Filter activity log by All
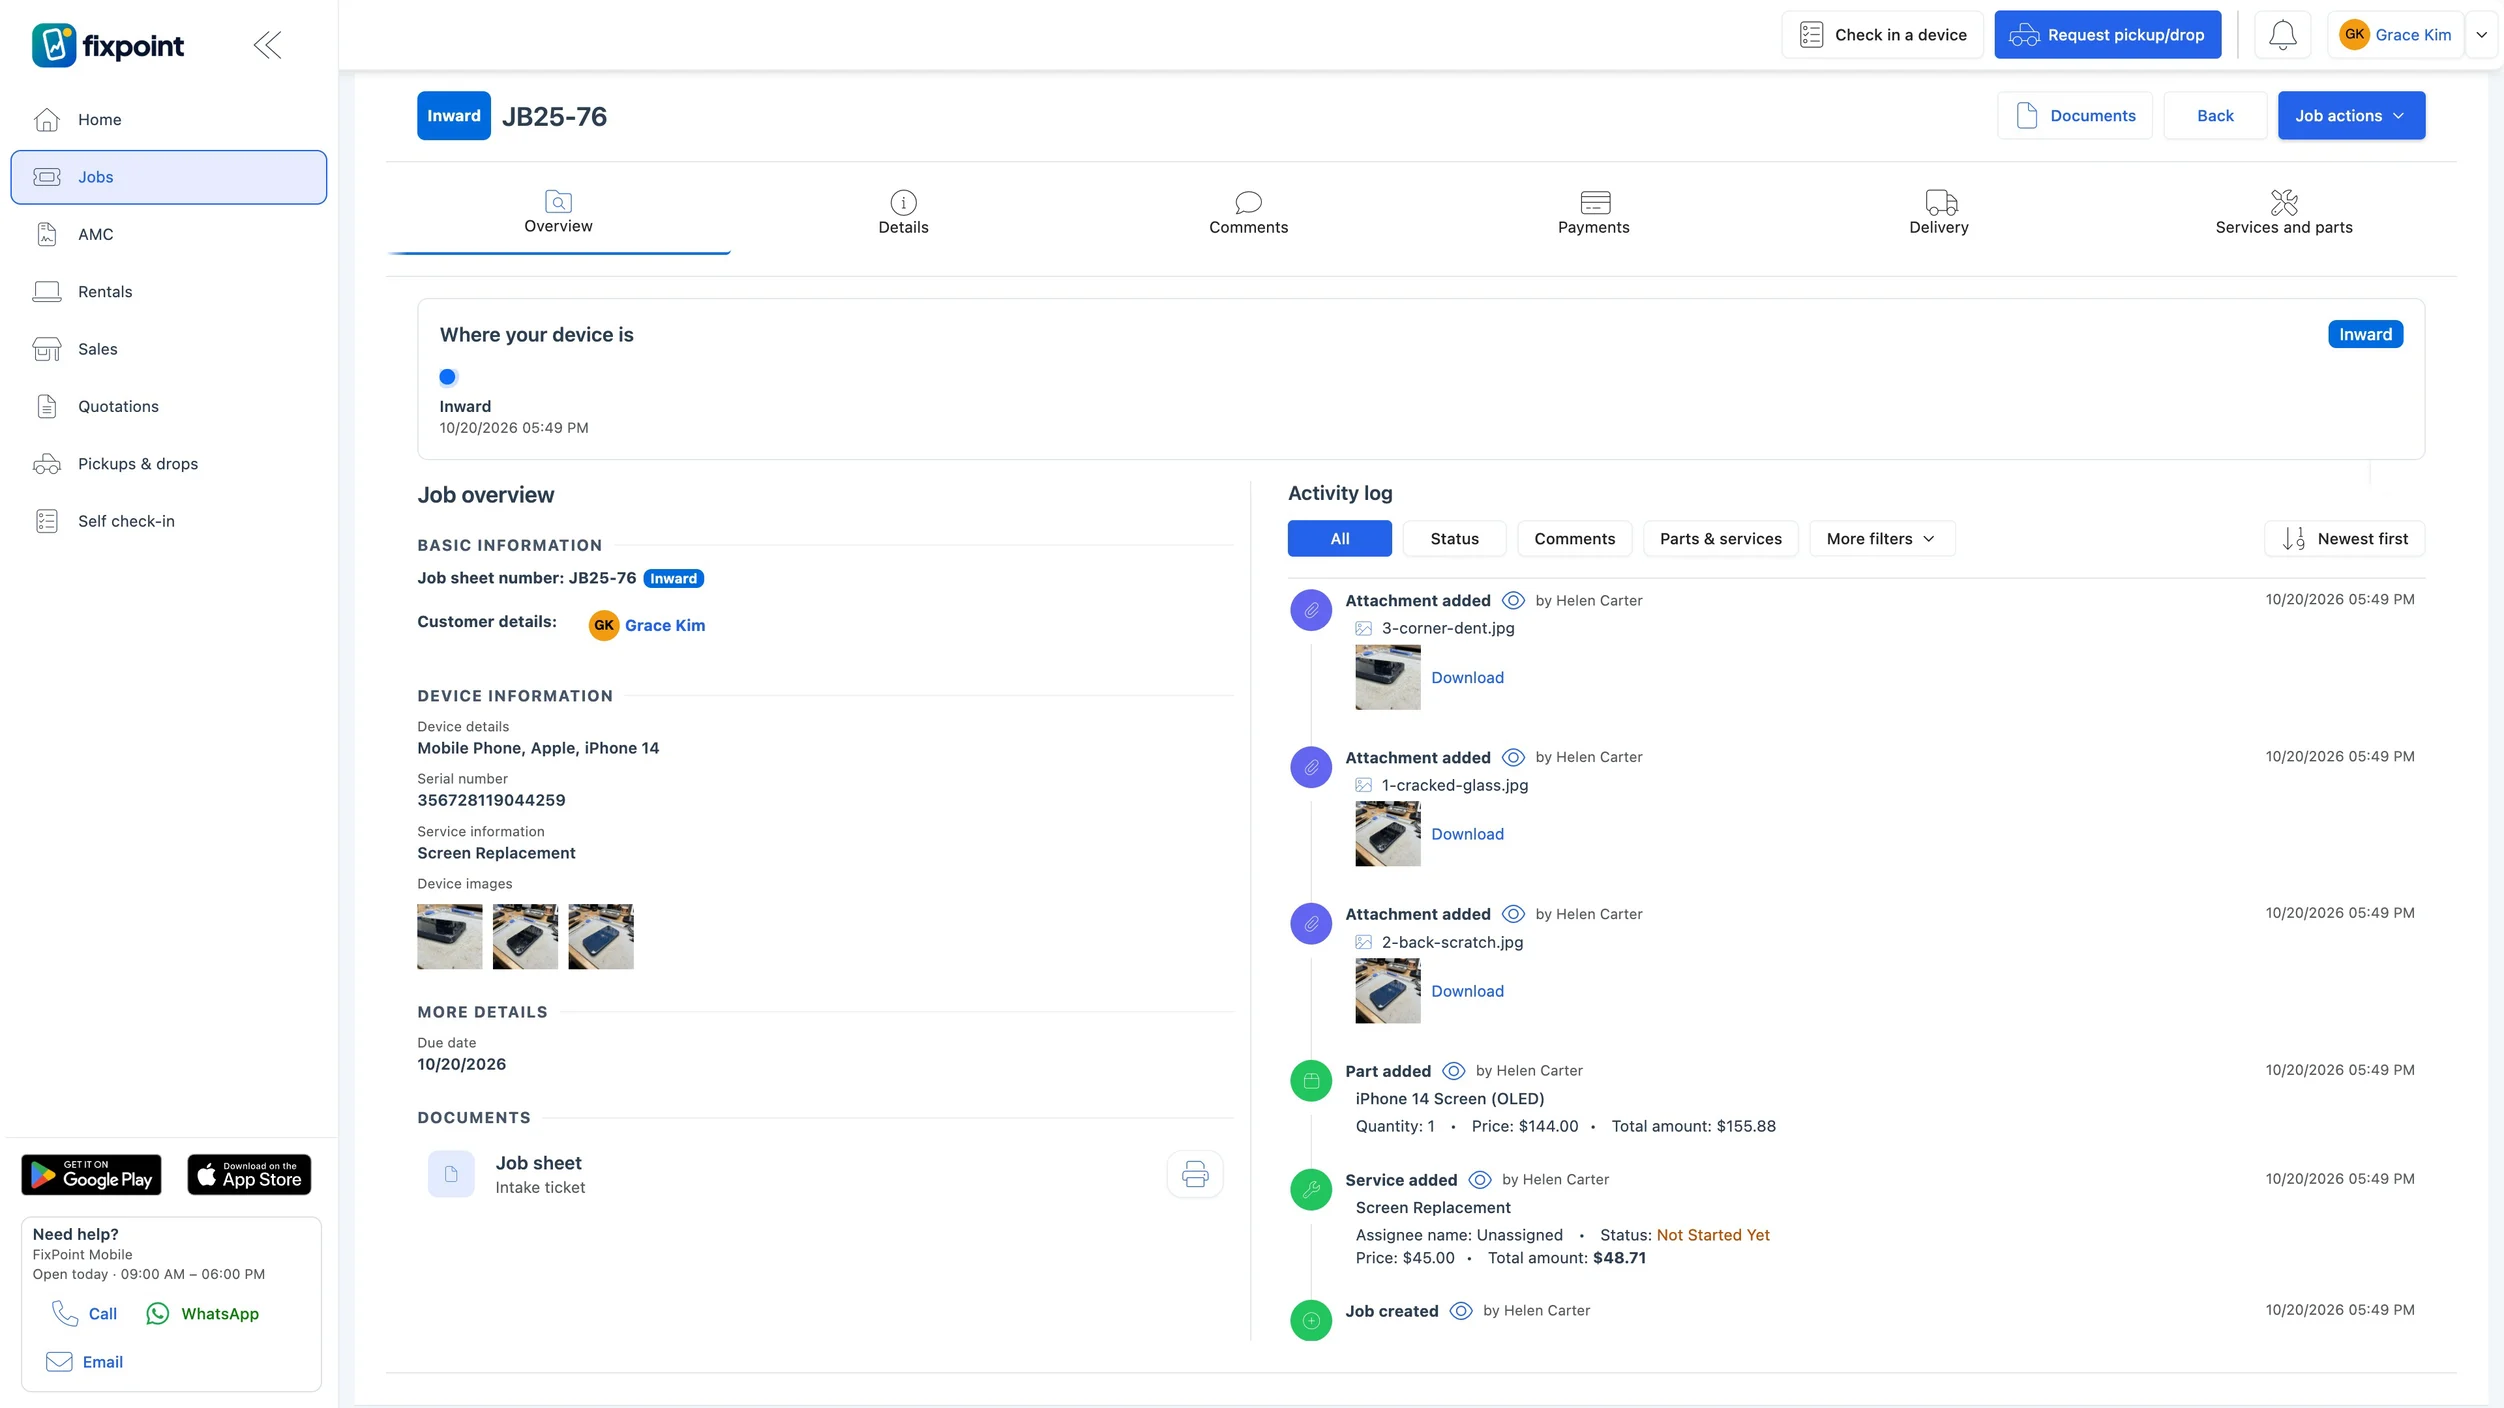Viewport: 2504px width, 1408px height. coord(1339,539)
